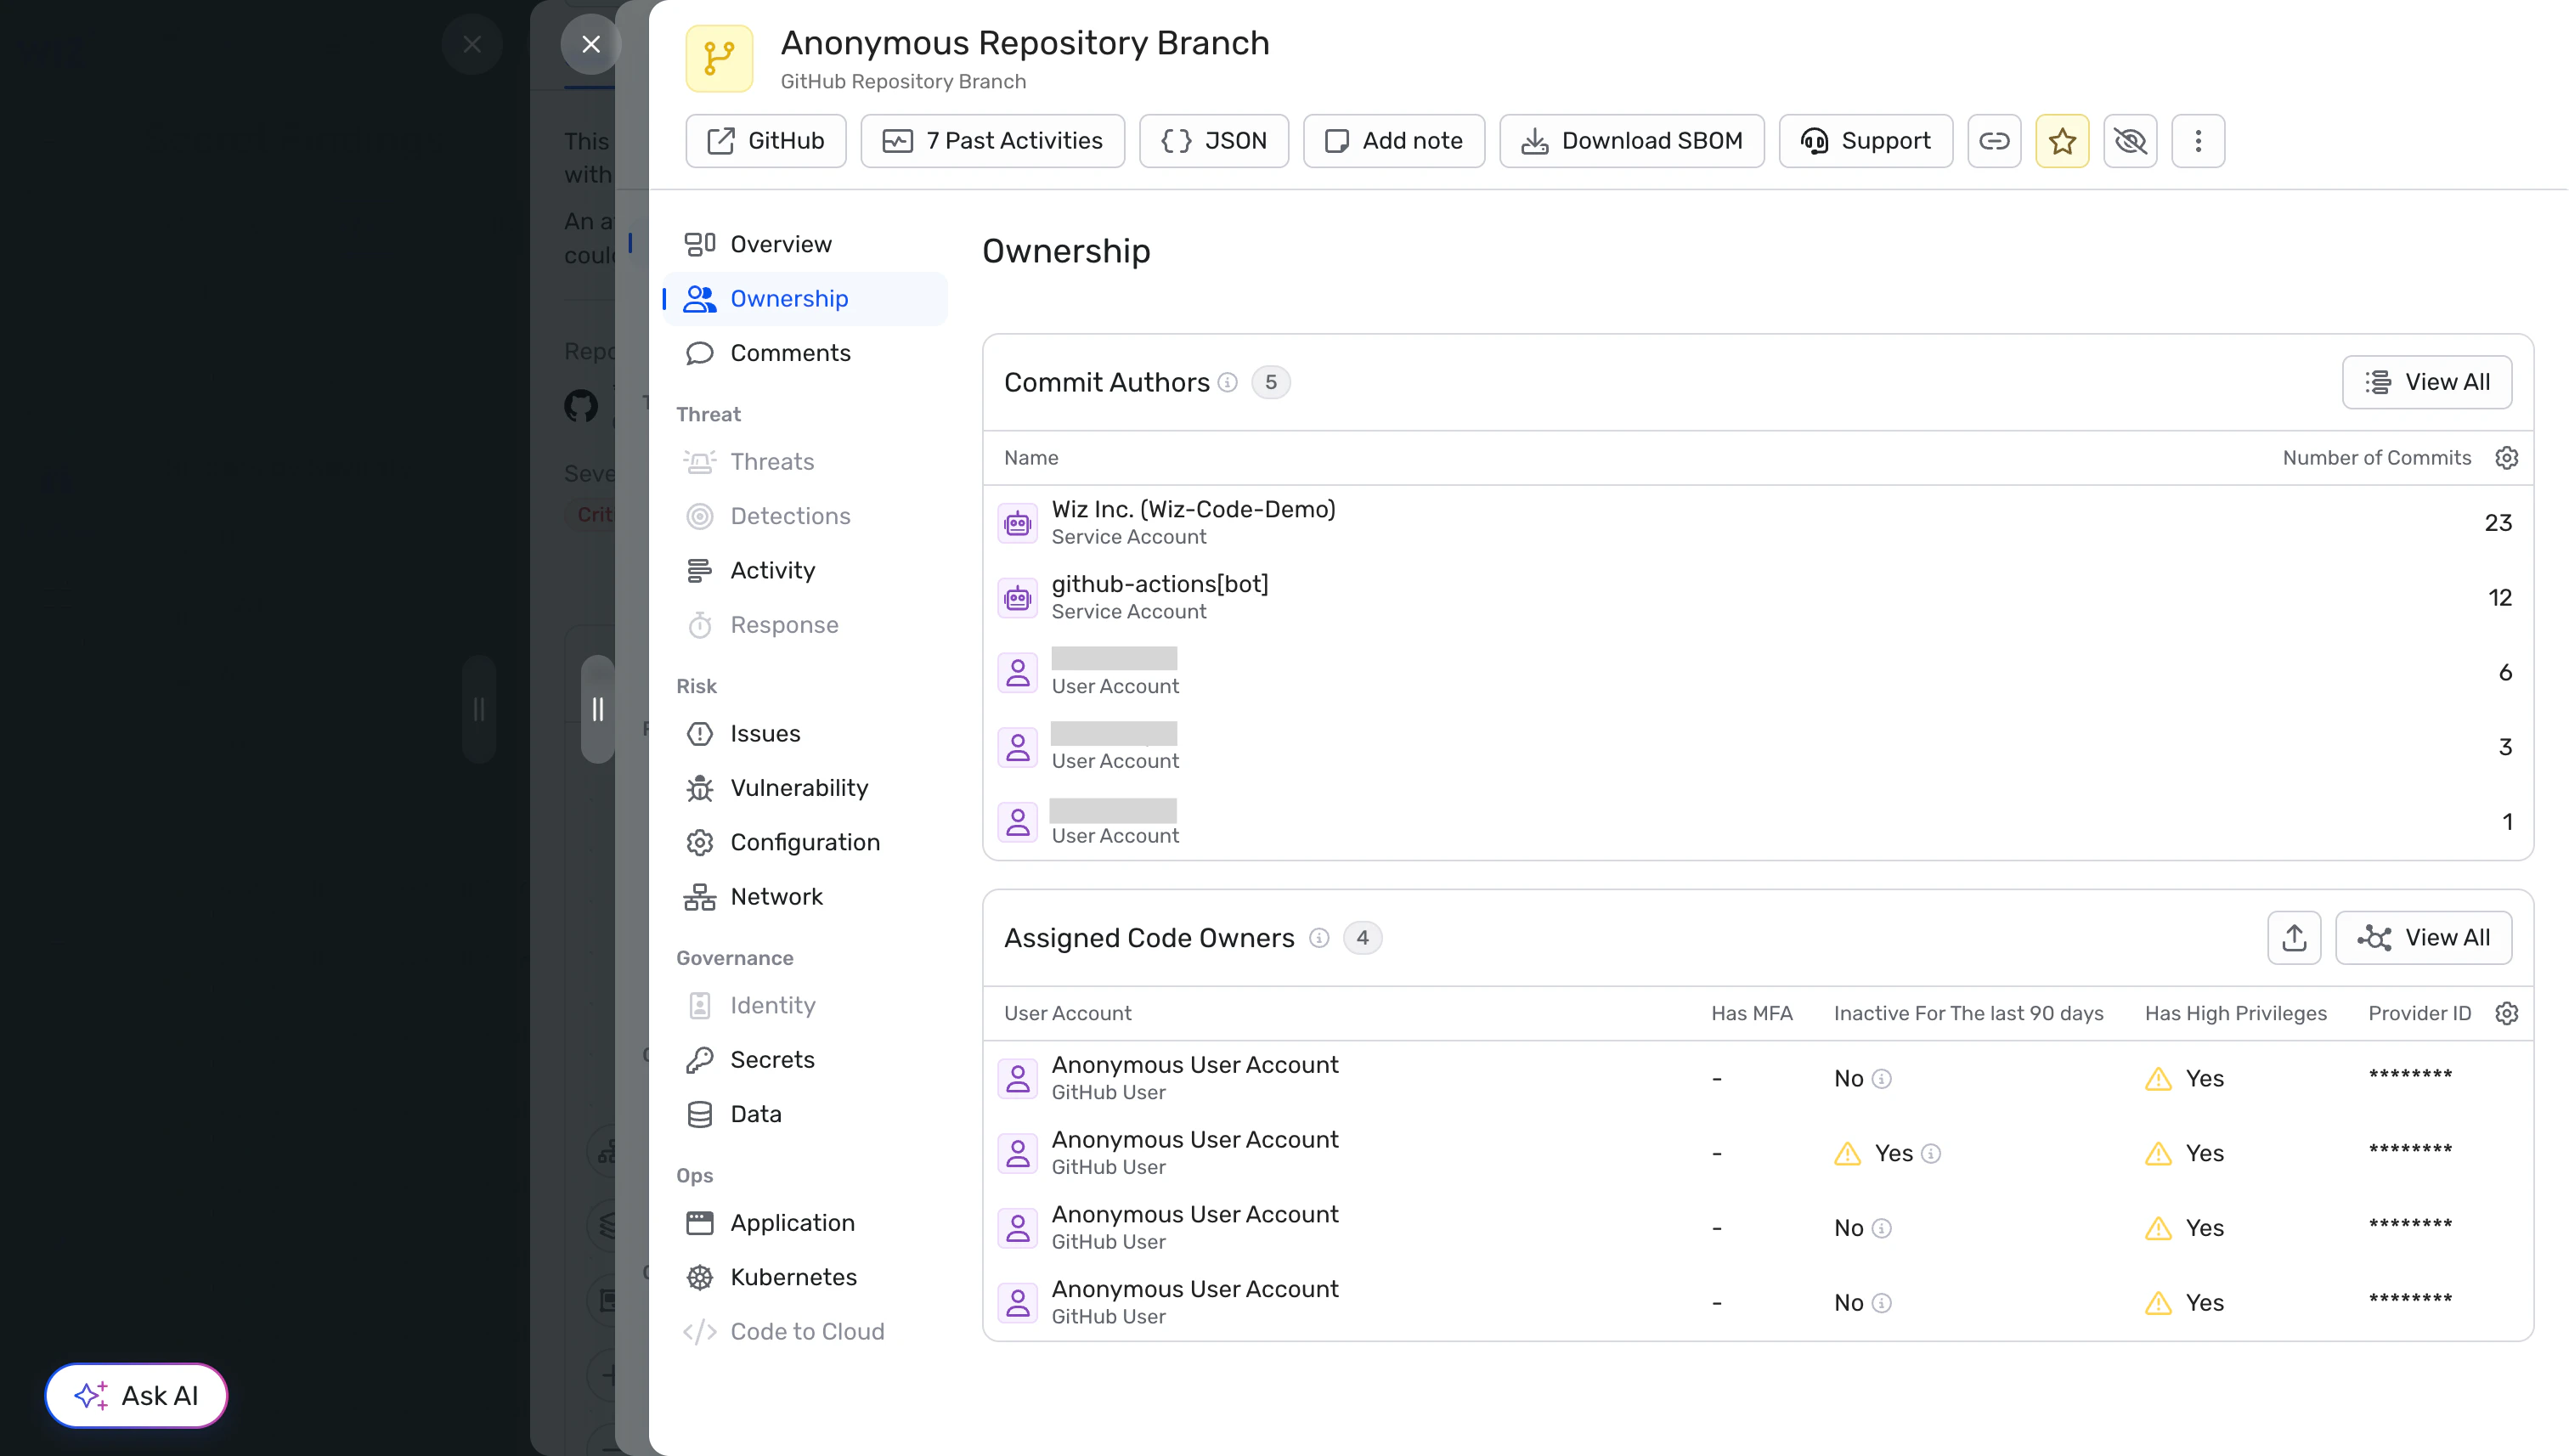2569x1456 pixels.
Task: Click the panel resize handle with vertical bars
Action: click(x=597, y=709)
